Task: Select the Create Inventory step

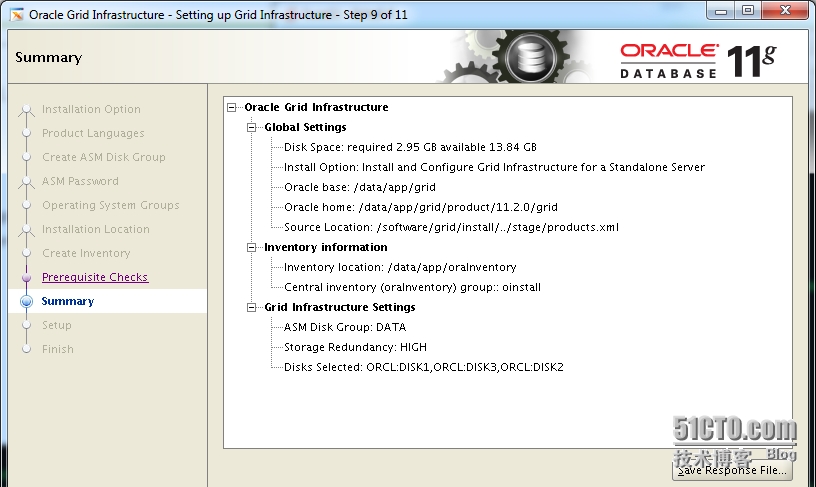Action: [x=86, y=253]
